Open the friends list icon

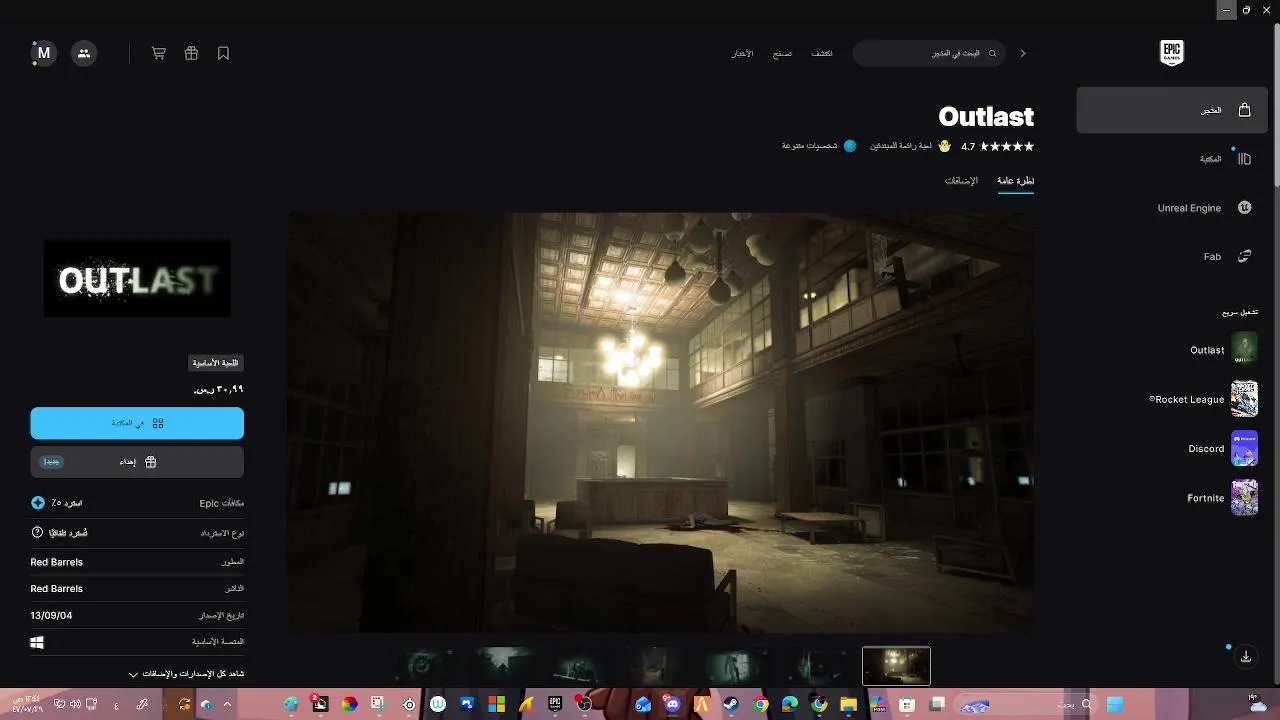click(x=84, y=53)
